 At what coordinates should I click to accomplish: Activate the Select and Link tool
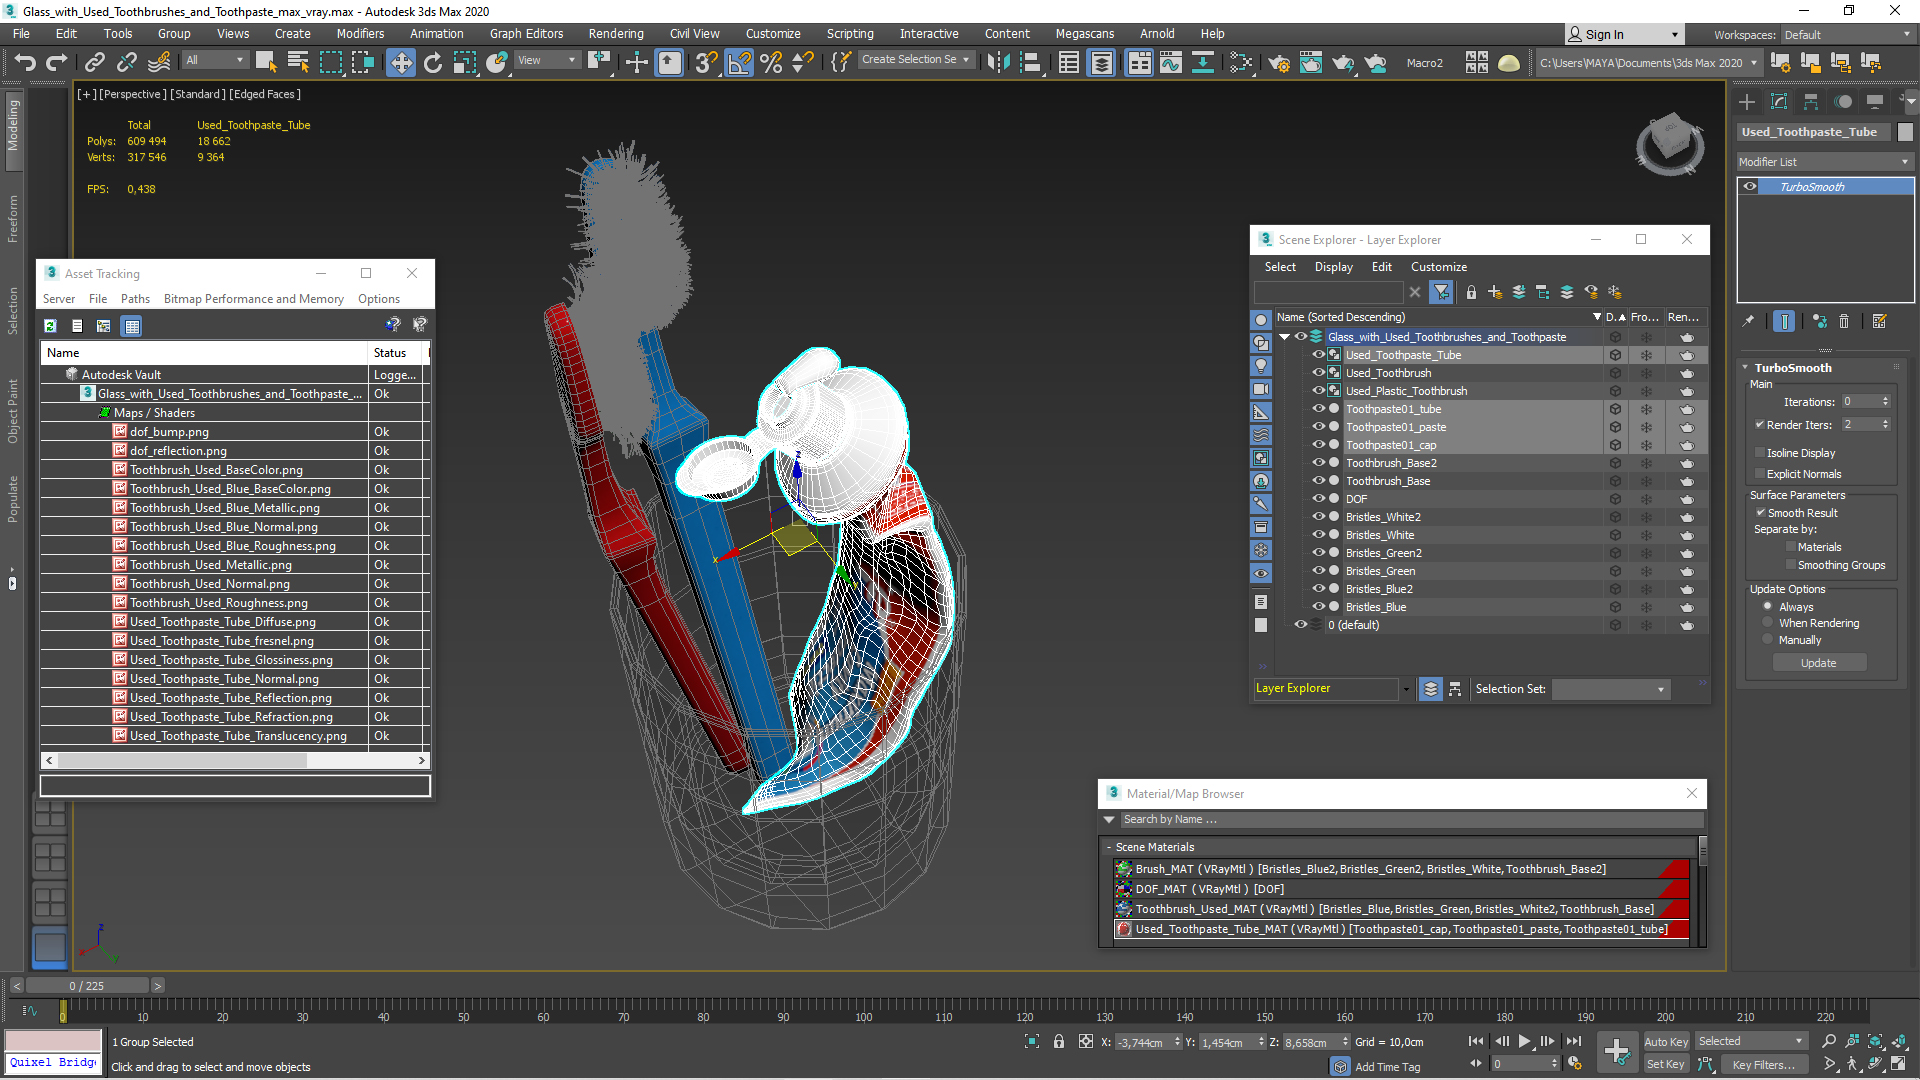click(95, 62)
